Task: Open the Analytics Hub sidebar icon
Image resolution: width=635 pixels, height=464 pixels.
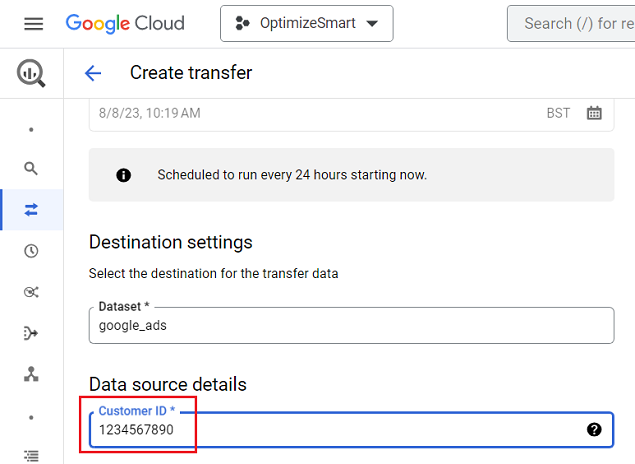Action: tap(31, 292)
